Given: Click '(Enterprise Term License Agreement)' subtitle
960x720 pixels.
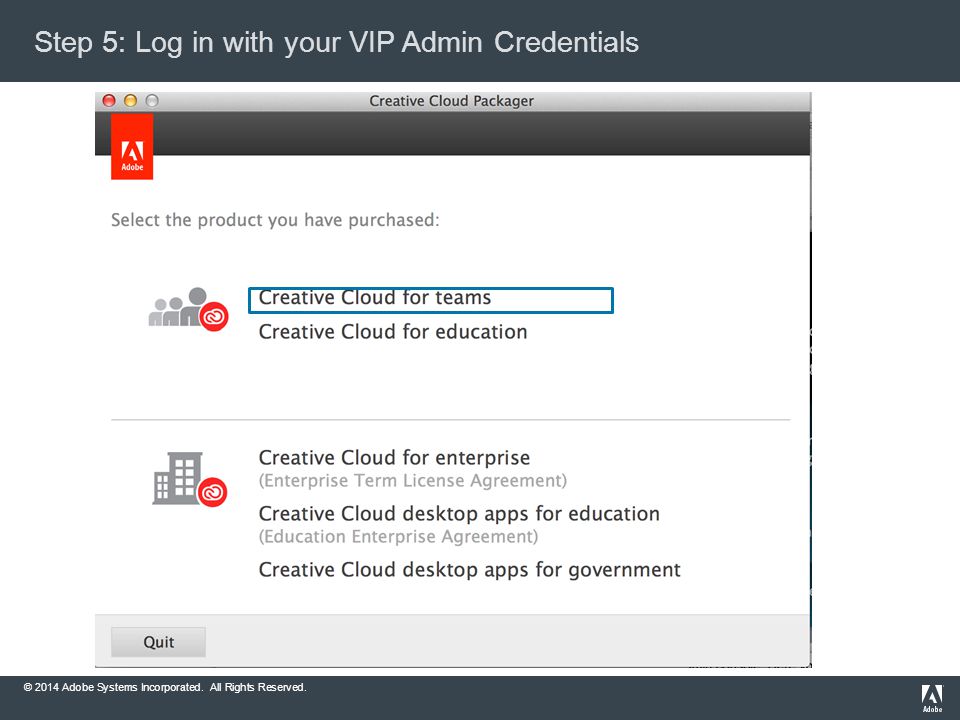Looking at the screenshot, I should point(413,481).
